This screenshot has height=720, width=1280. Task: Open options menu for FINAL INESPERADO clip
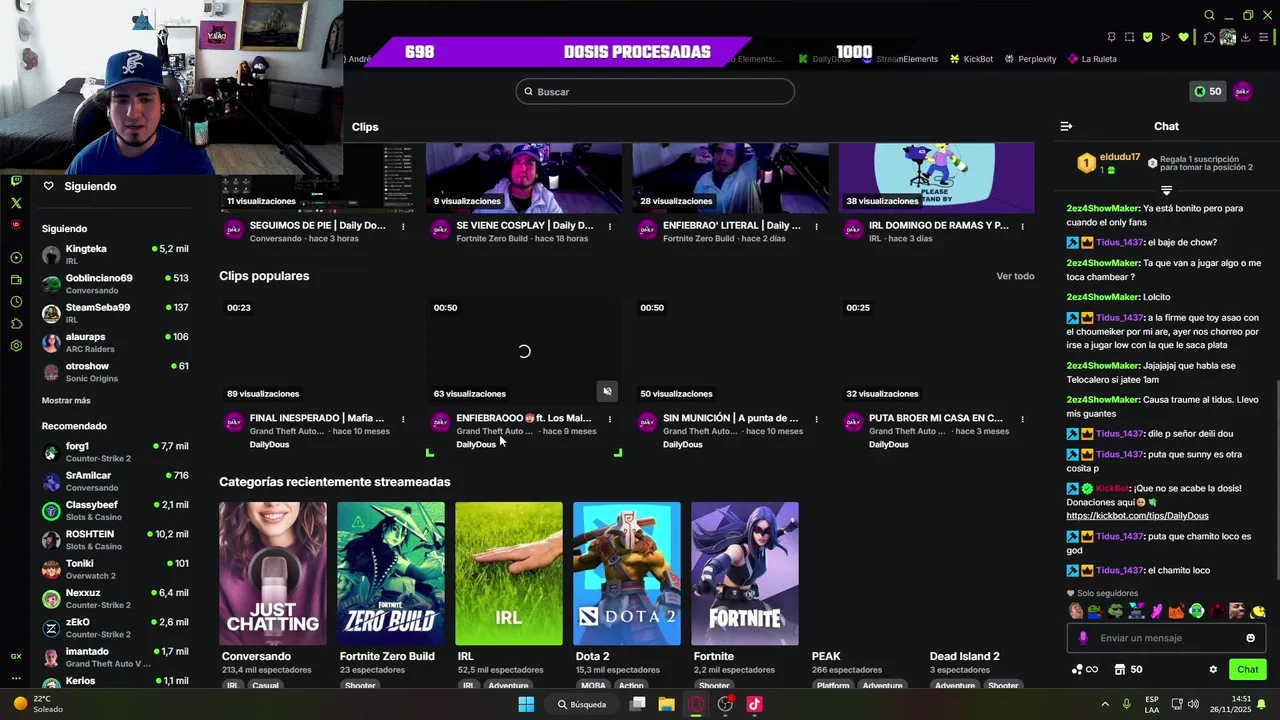coord(403,419)
